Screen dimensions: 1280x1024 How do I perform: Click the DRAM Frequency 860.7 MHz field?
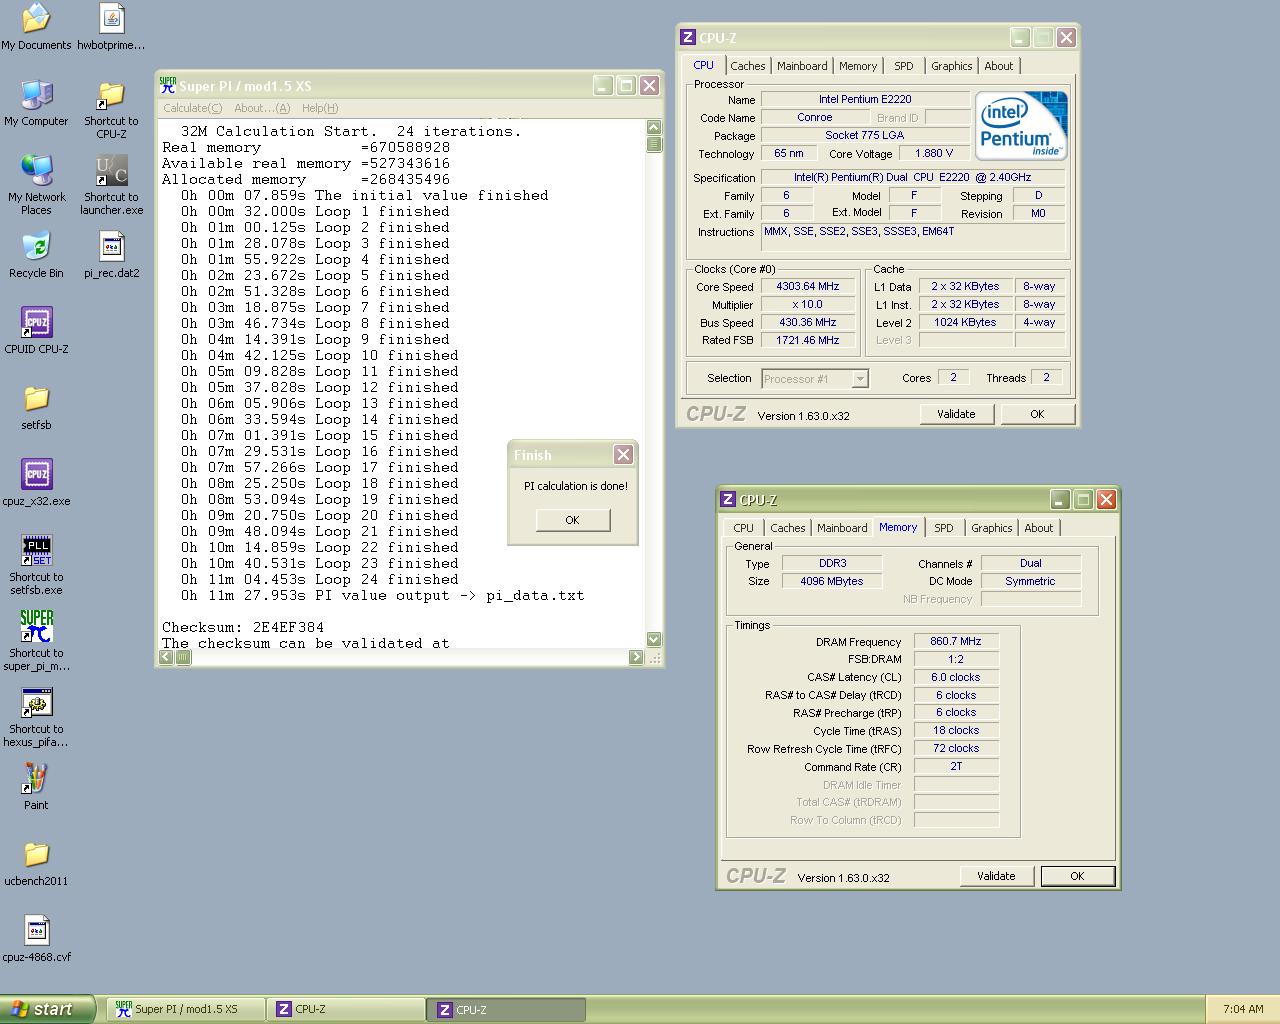[x=956, y=642]
